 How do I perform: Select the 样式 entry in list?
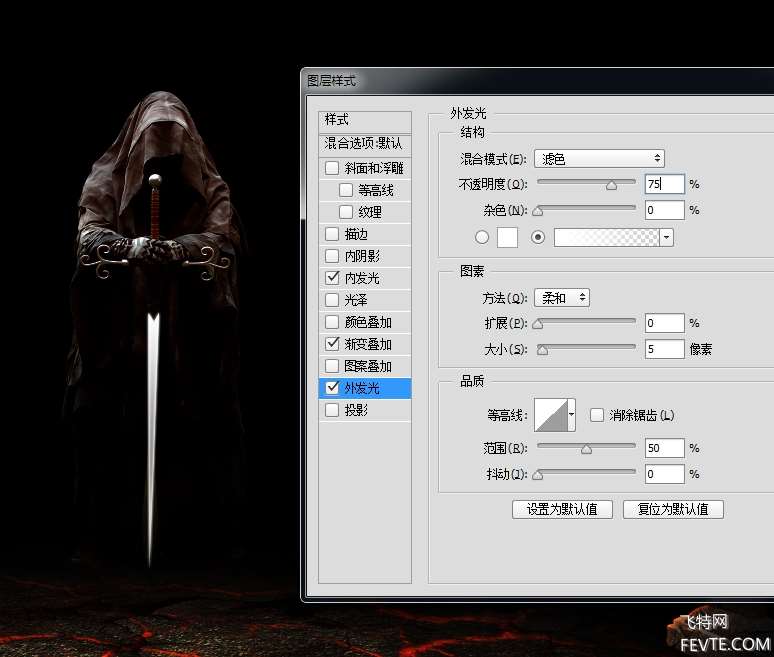click(x=365, y=120)
